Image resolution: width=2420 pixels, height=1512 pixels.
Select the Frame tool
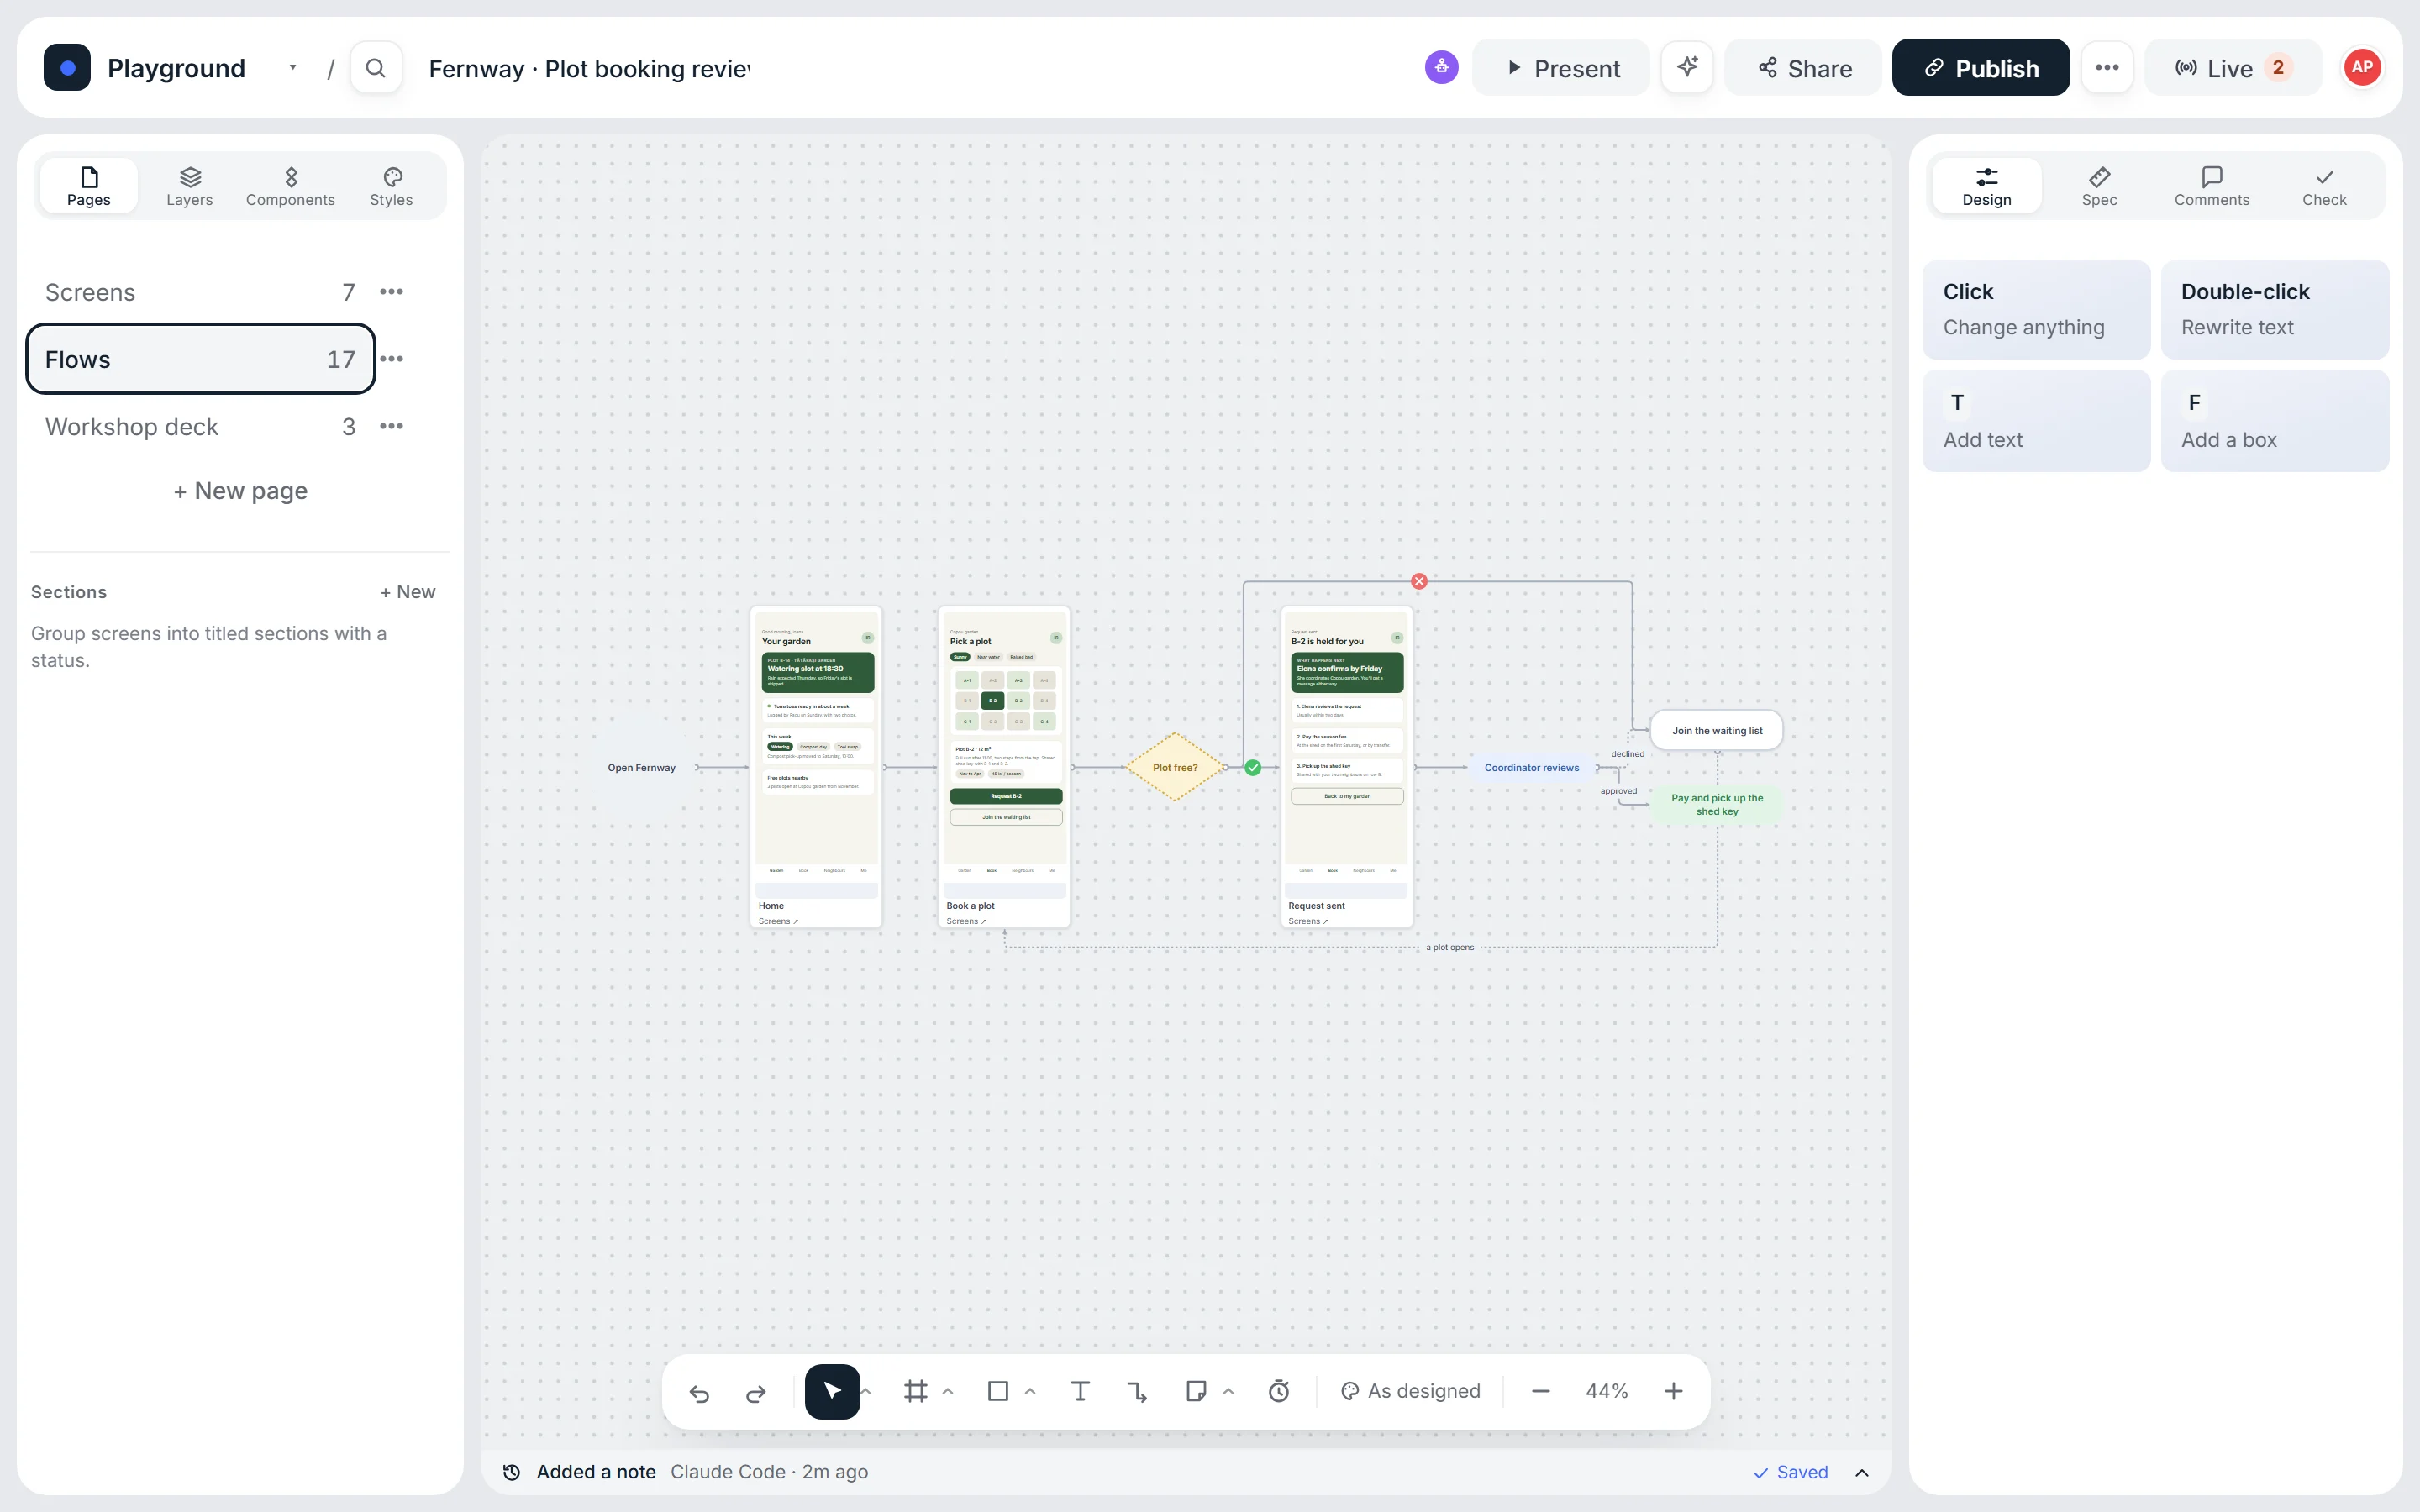point(915,1392)
